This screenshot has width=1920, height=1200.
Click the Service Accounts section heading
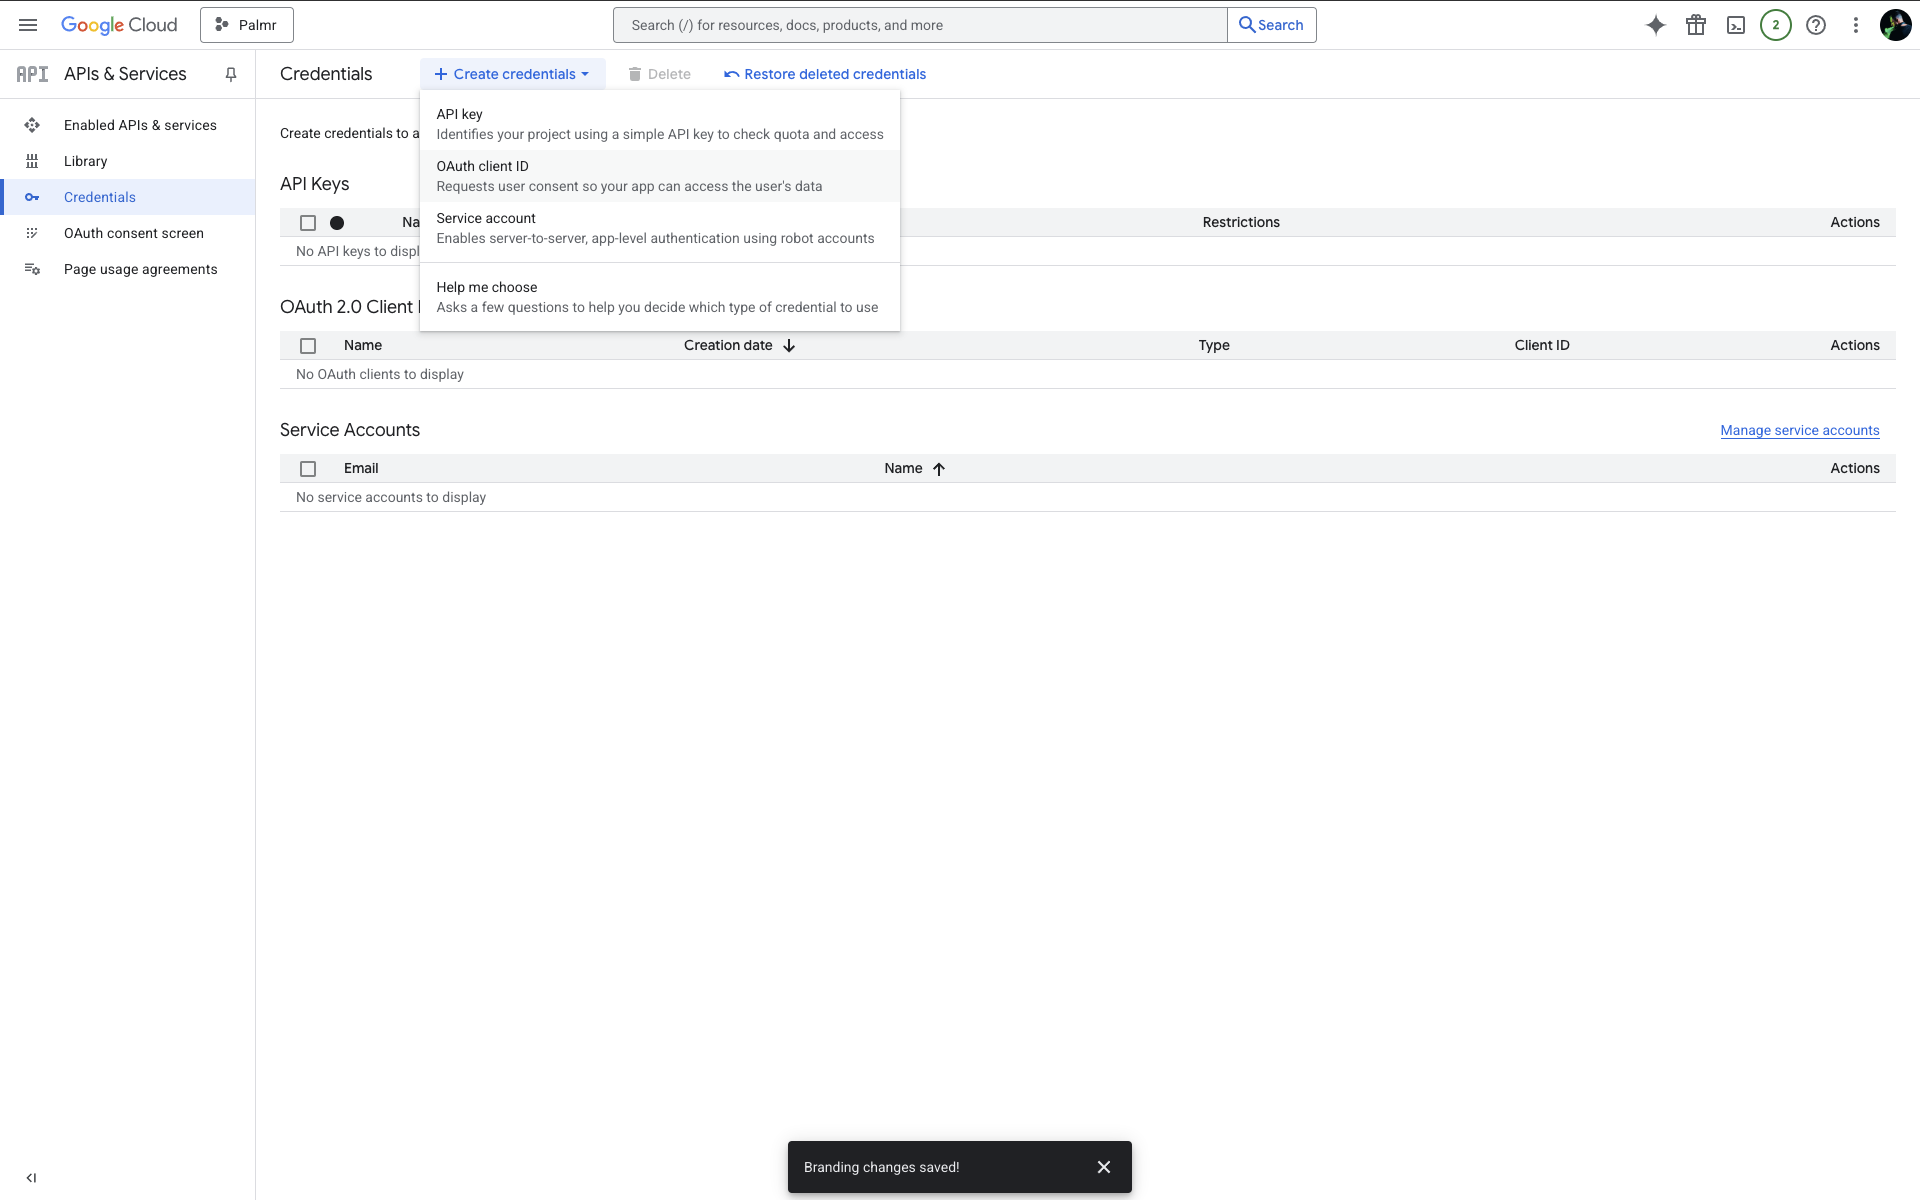point(350,430)
